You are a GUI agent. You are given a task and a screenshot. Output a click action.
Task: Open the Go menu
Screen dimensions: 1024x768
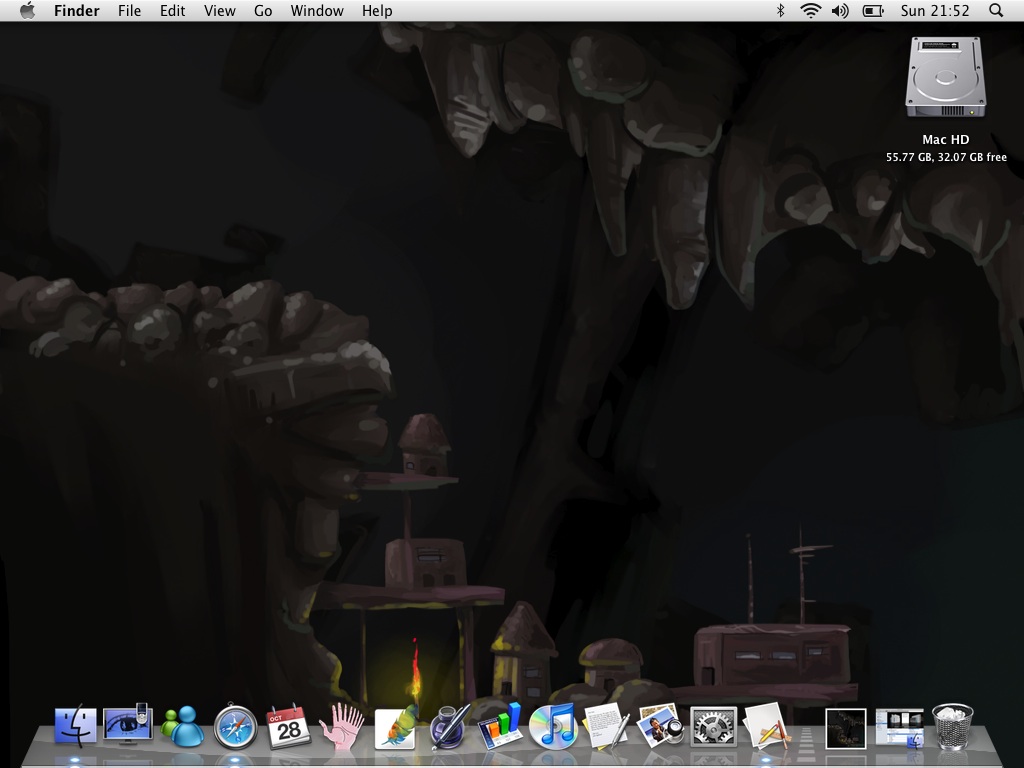pos(263,10)
